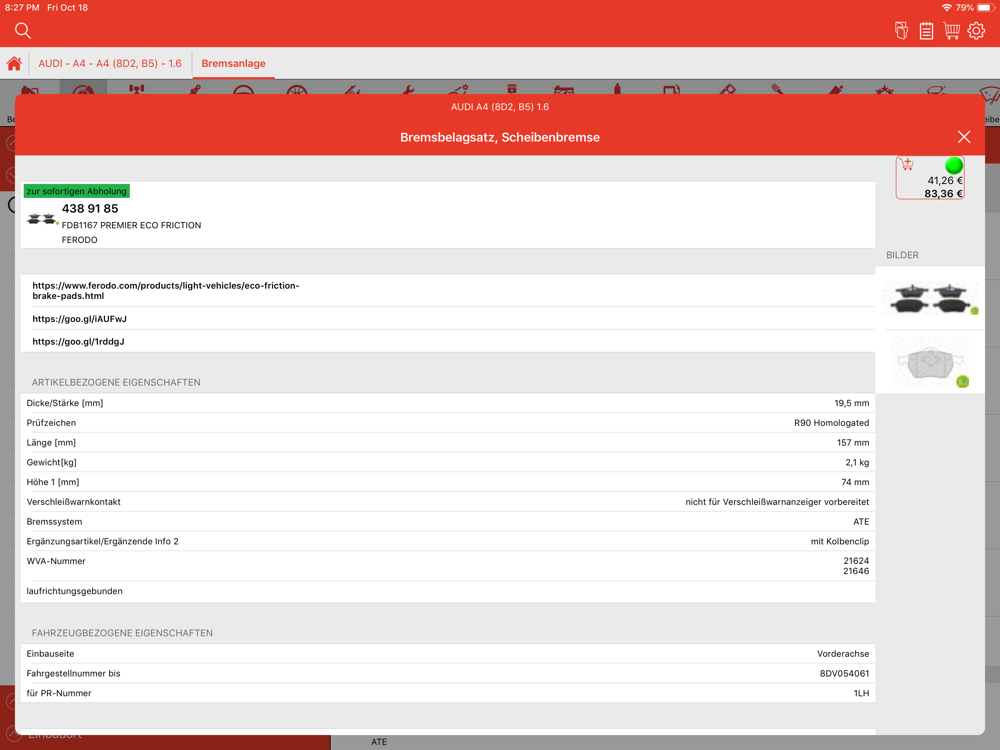This screenshot has height=750, width=1000.
Task: Select the 'Länge [mm]' row label
Action: [51, 443]
